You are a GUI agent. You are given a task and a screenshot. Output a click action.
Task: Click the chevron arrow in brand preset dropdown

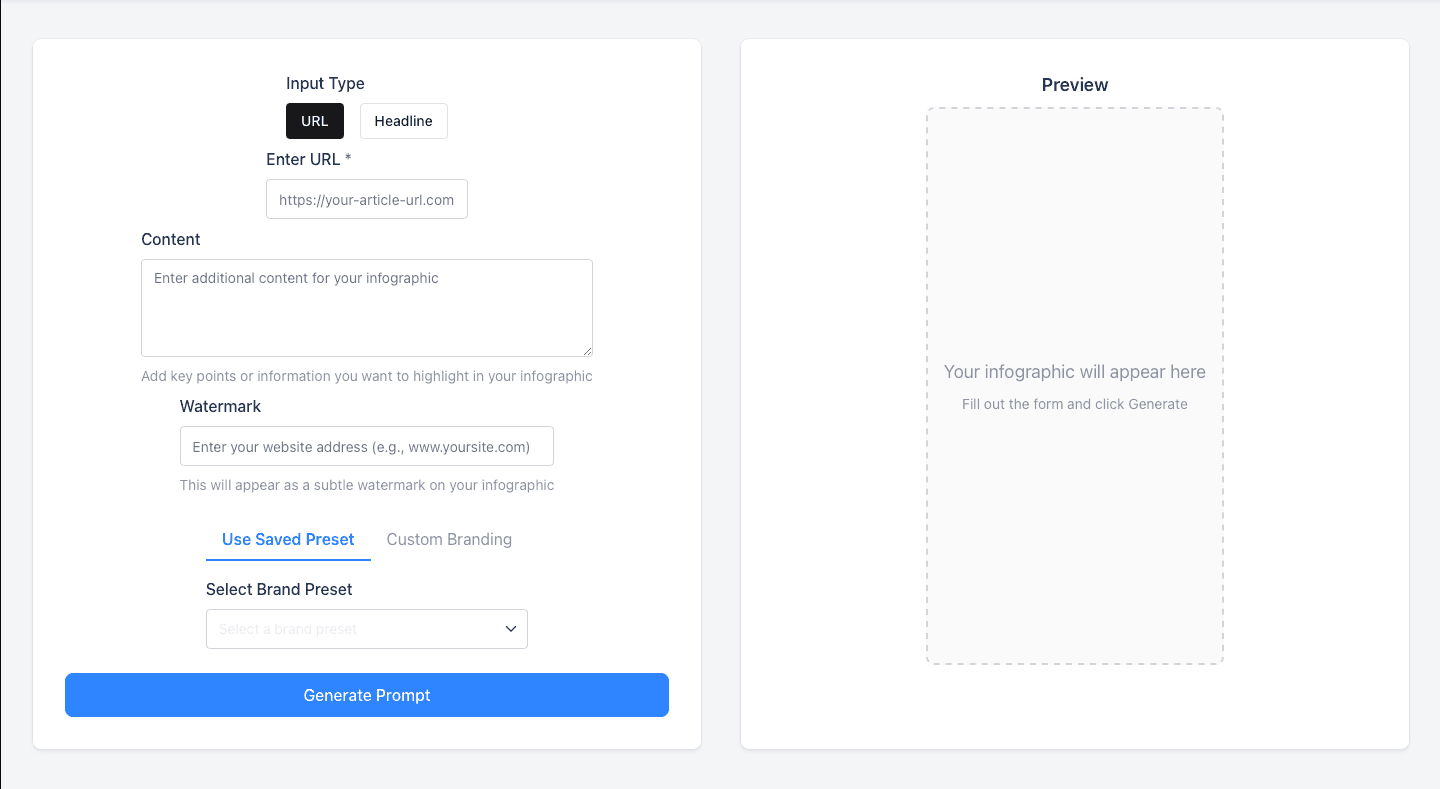point(510,629)
